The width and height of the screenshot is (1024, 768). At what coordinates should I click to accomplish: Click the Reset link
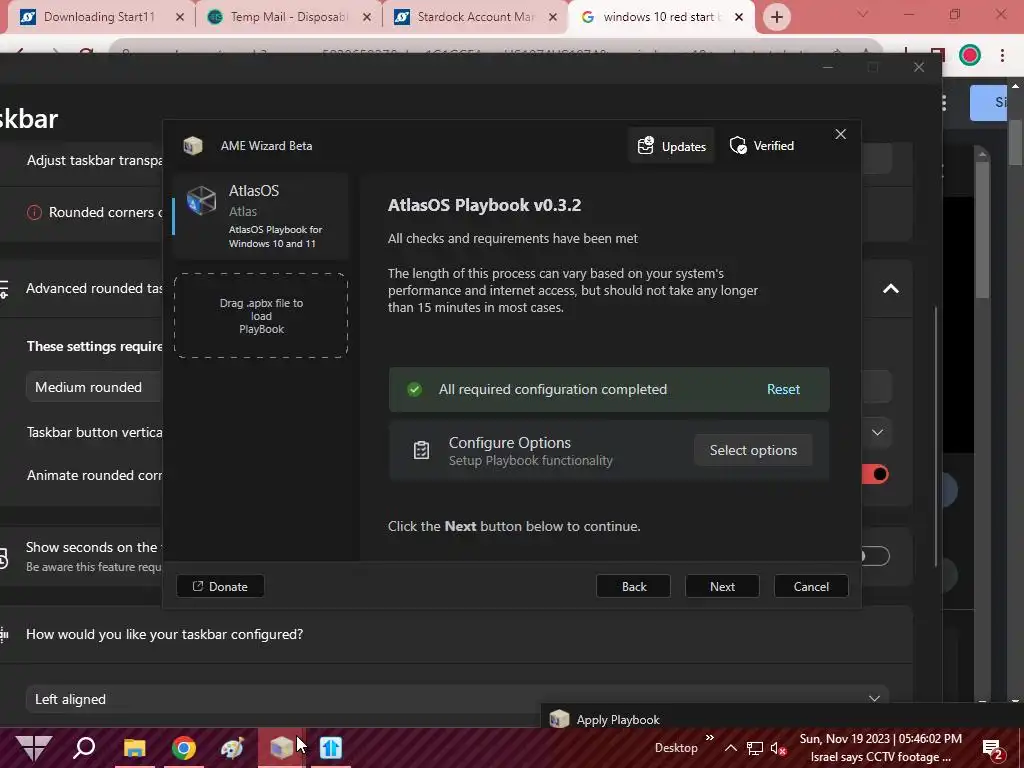783,389
